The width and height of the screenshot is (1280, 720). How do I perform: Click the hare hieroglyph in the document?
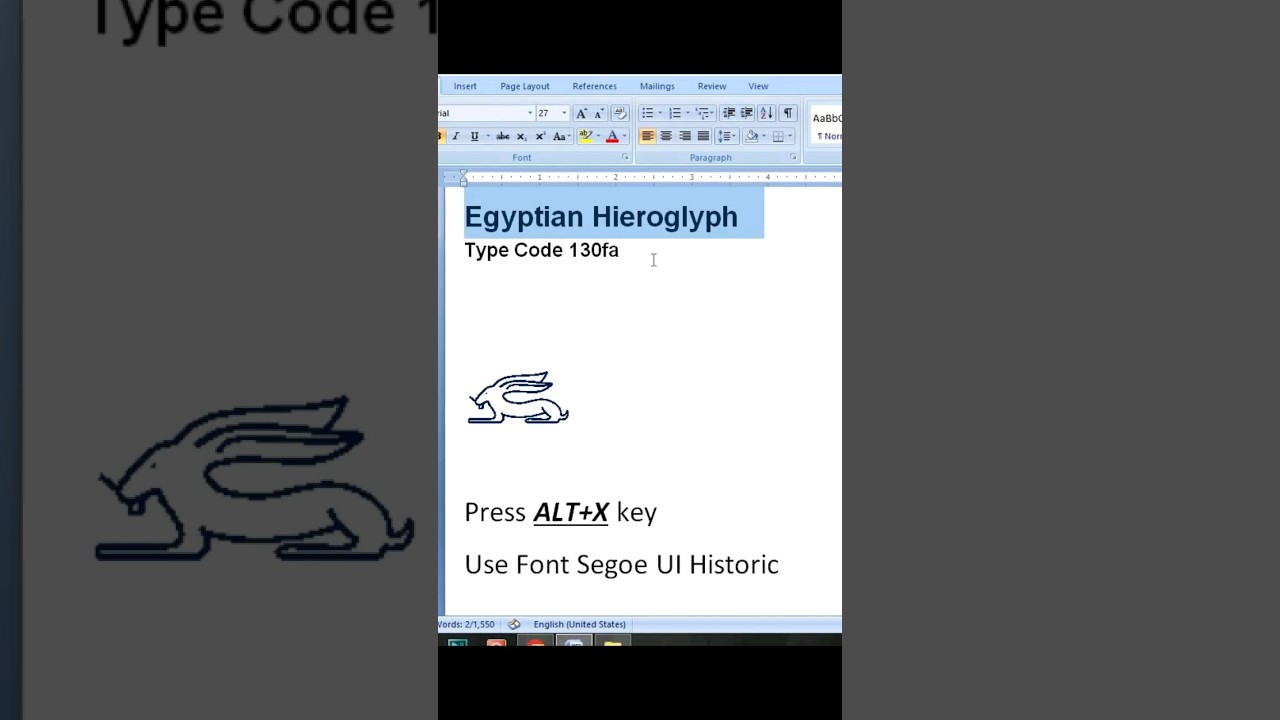[x=518, y=398]
